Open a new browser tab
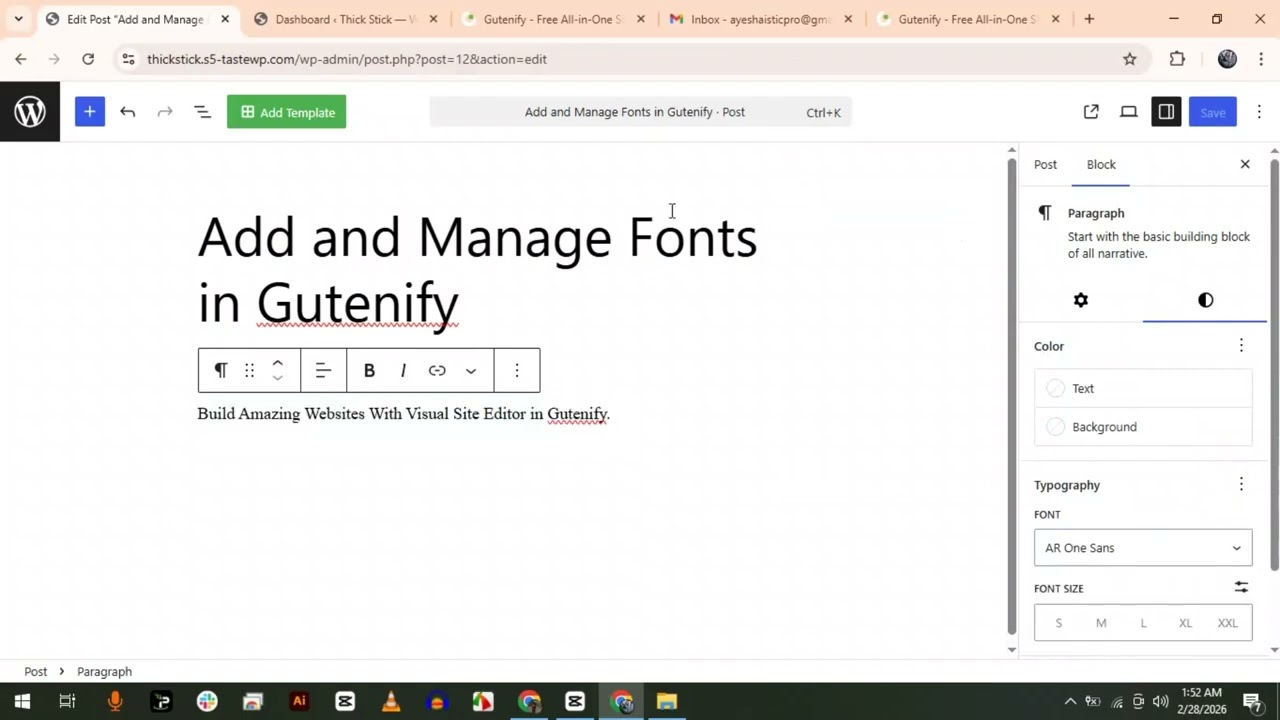This screenshot has height=720, width=1280. (1089, 19)
